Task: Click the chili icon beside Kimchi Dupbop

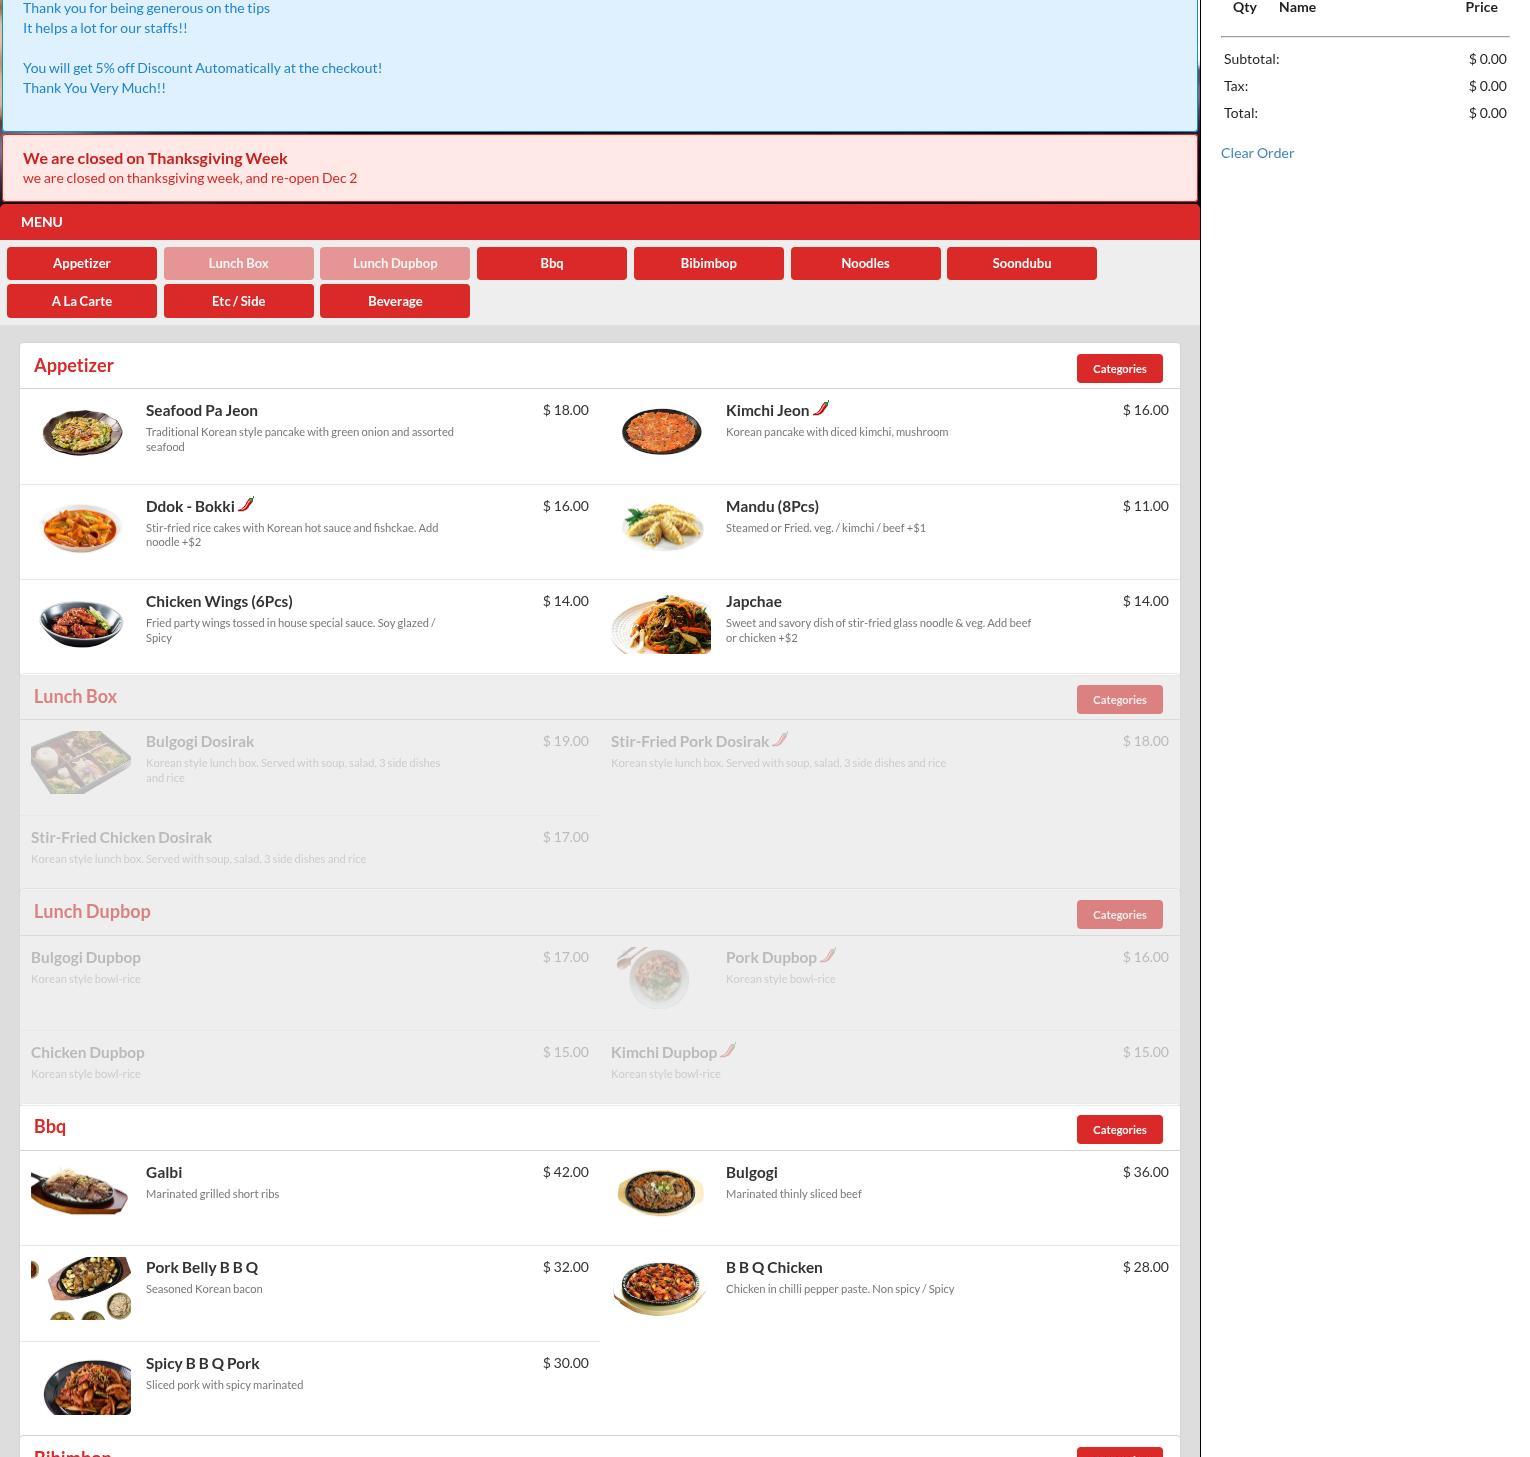Action: coord(728,1050)
